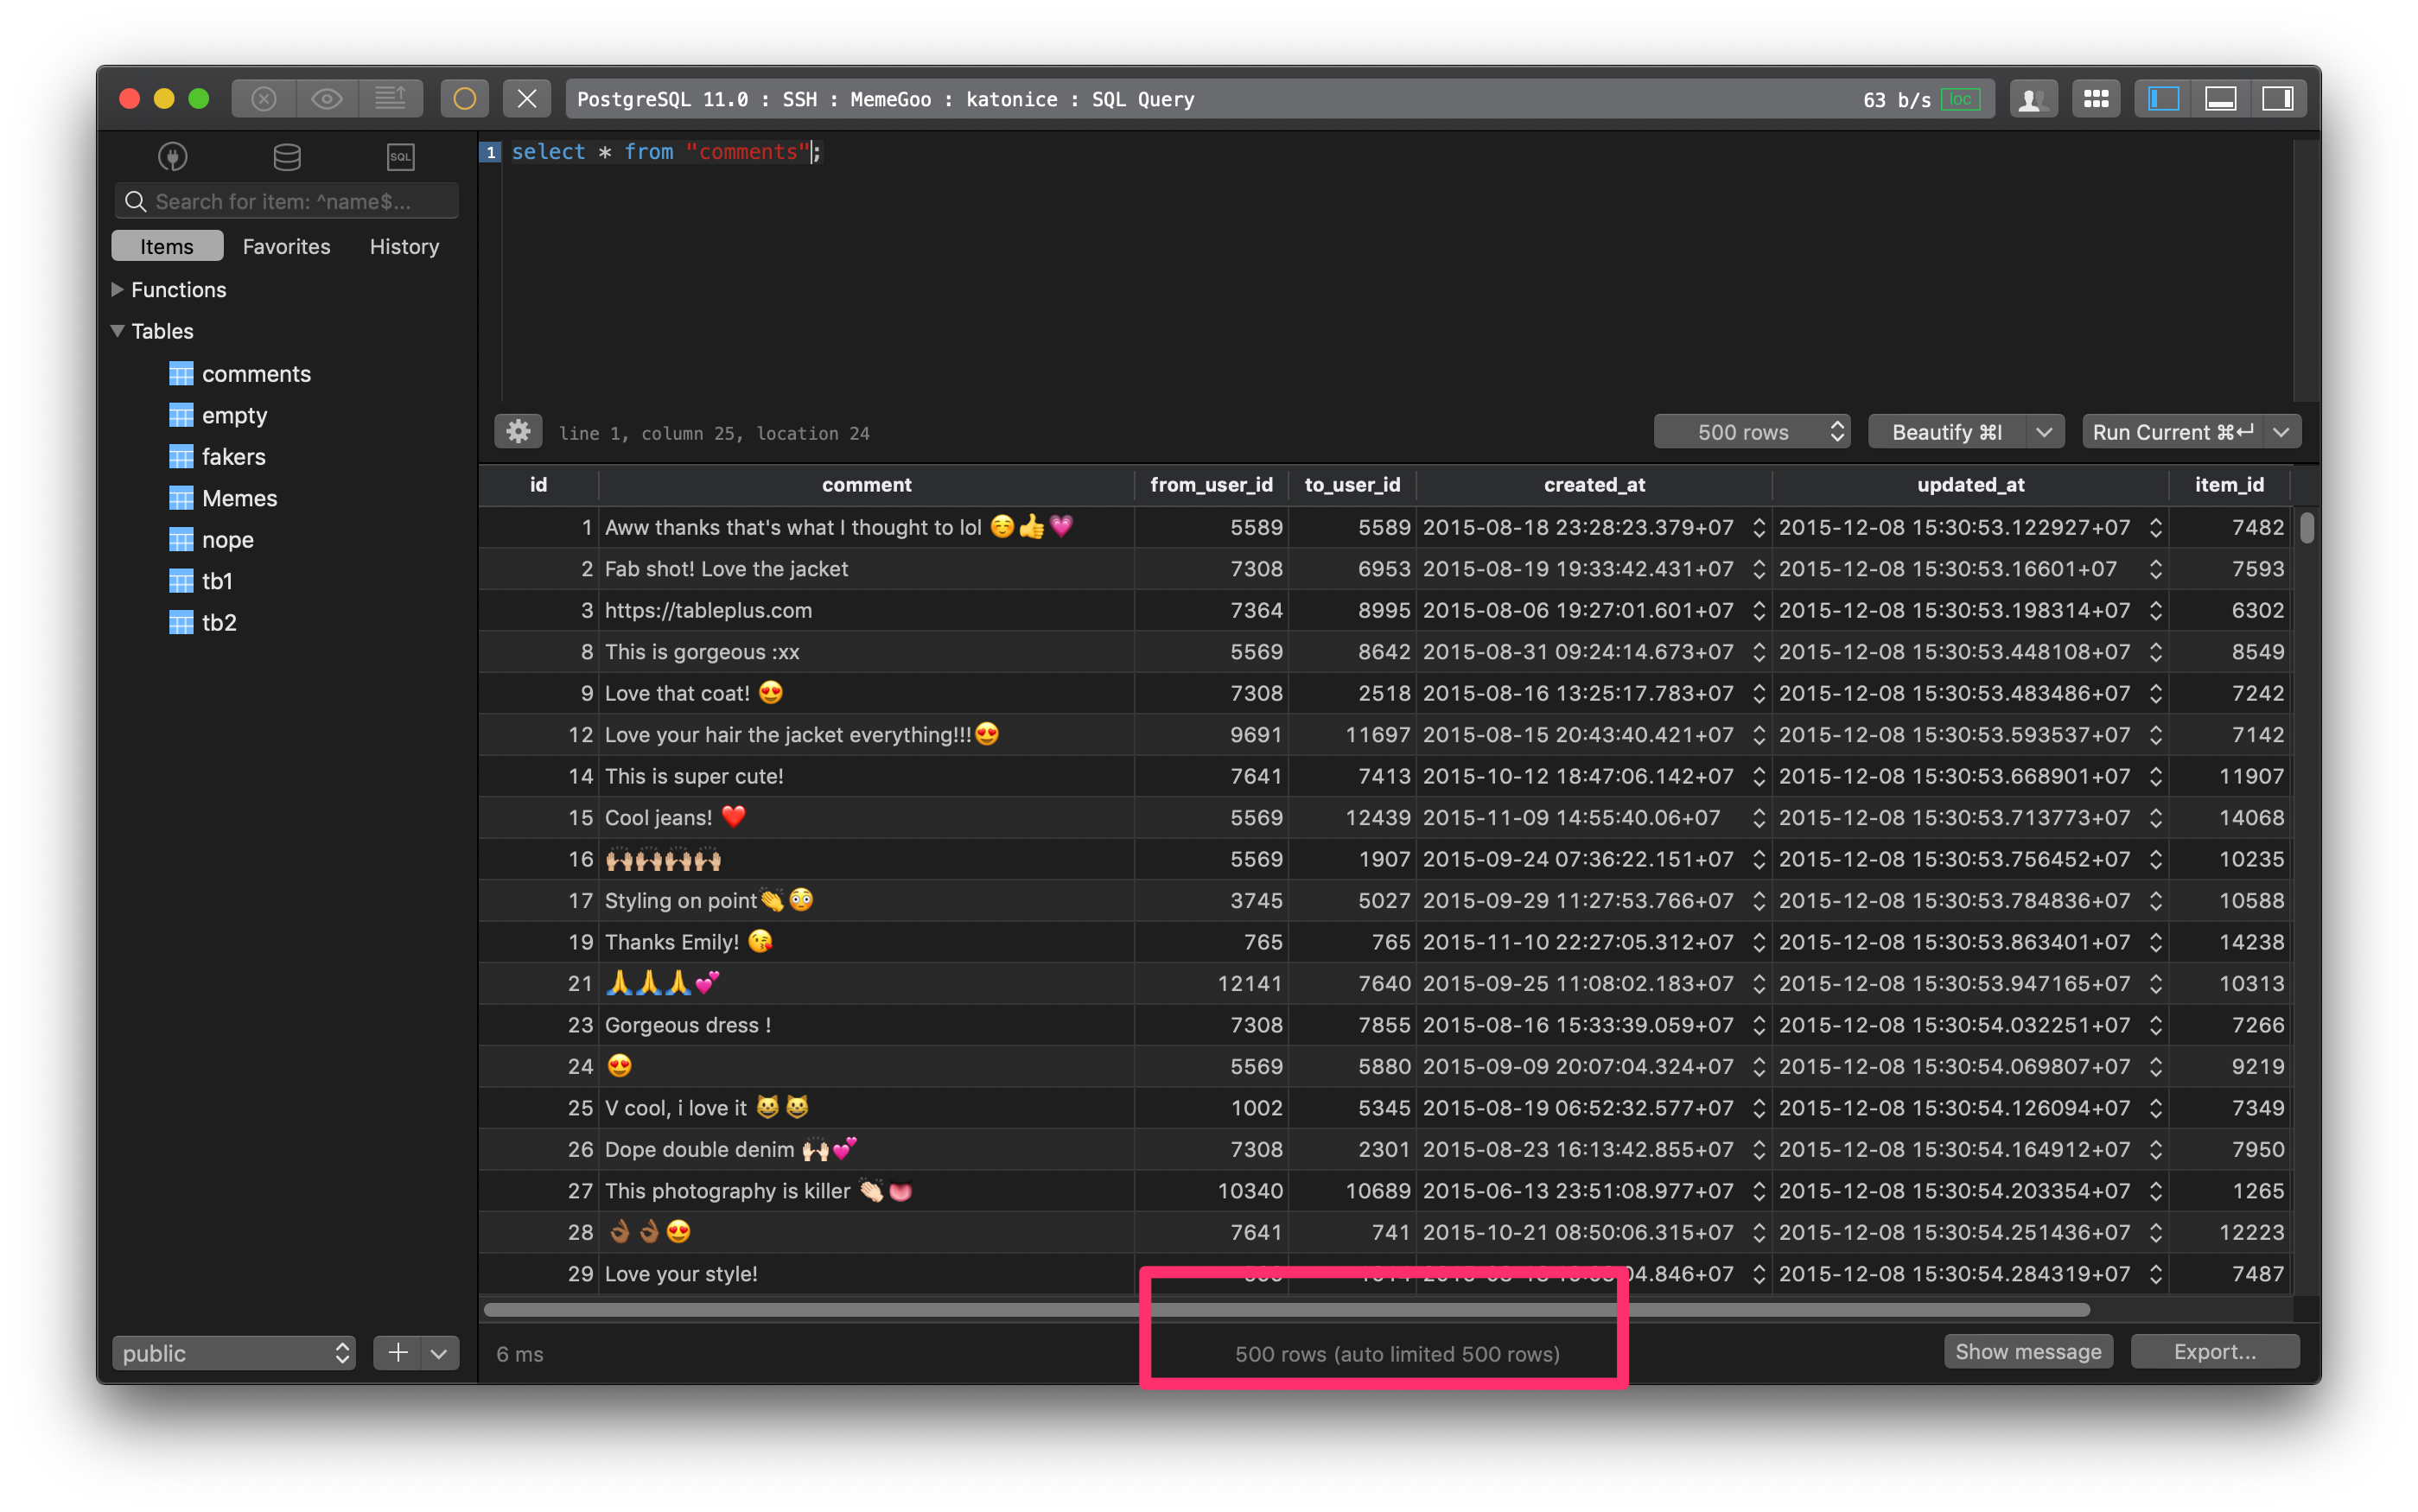This screenshot has height=1512, width=2418.
Task: Expand the Functions section
Action: 117,290
